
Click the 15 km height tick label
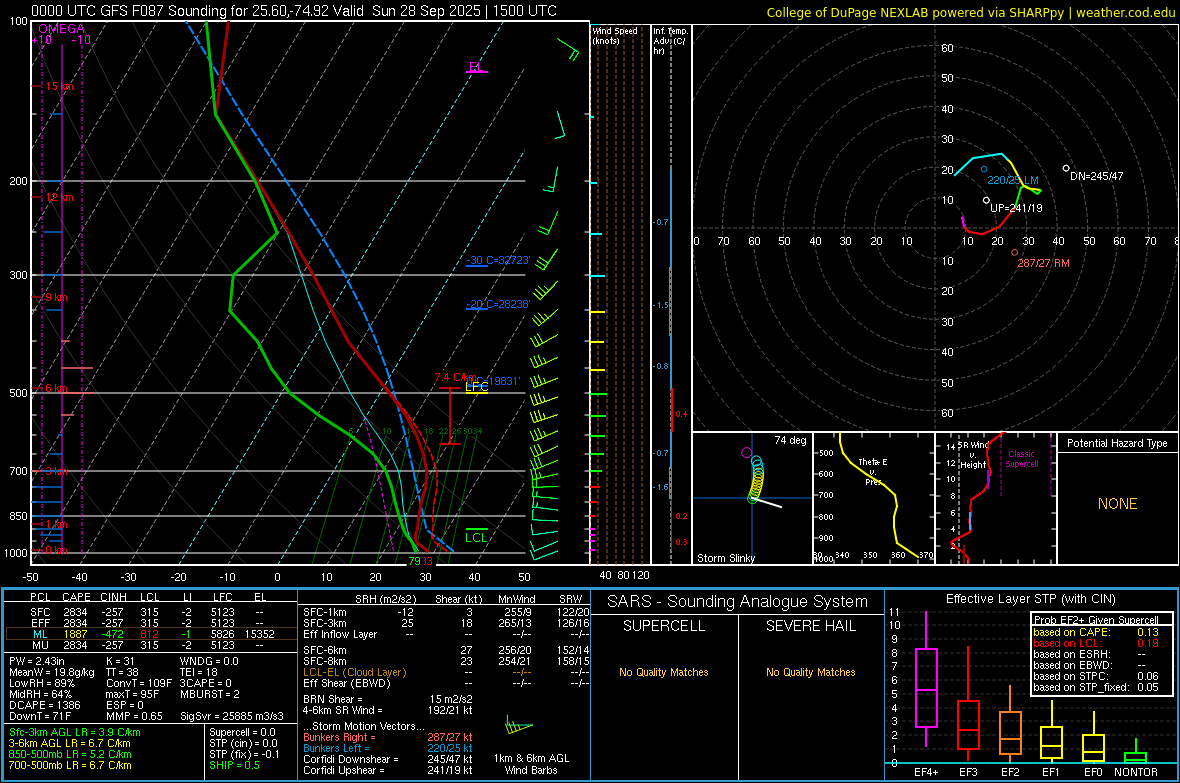click(x=59, y=87)
